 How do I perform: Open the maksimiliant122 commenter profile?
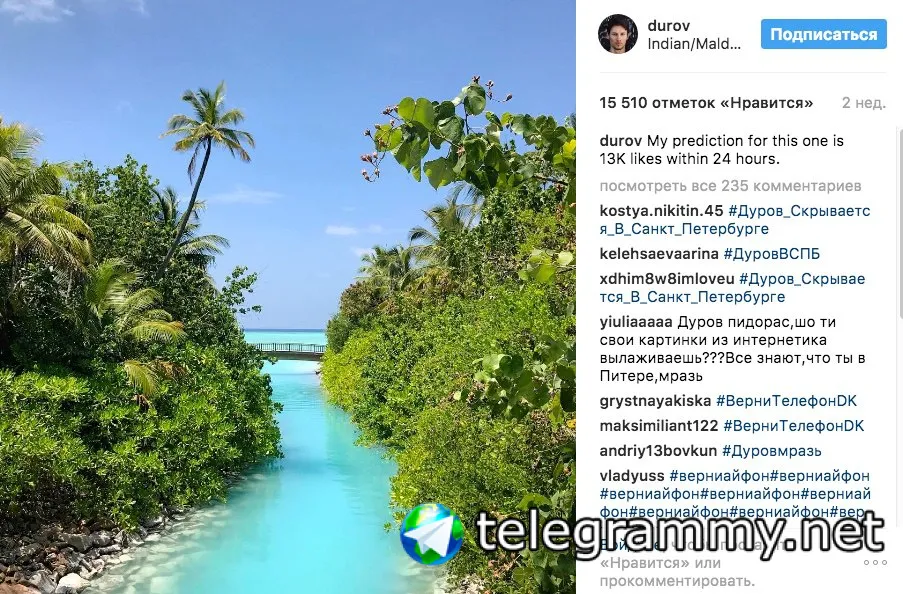[659, 426]
